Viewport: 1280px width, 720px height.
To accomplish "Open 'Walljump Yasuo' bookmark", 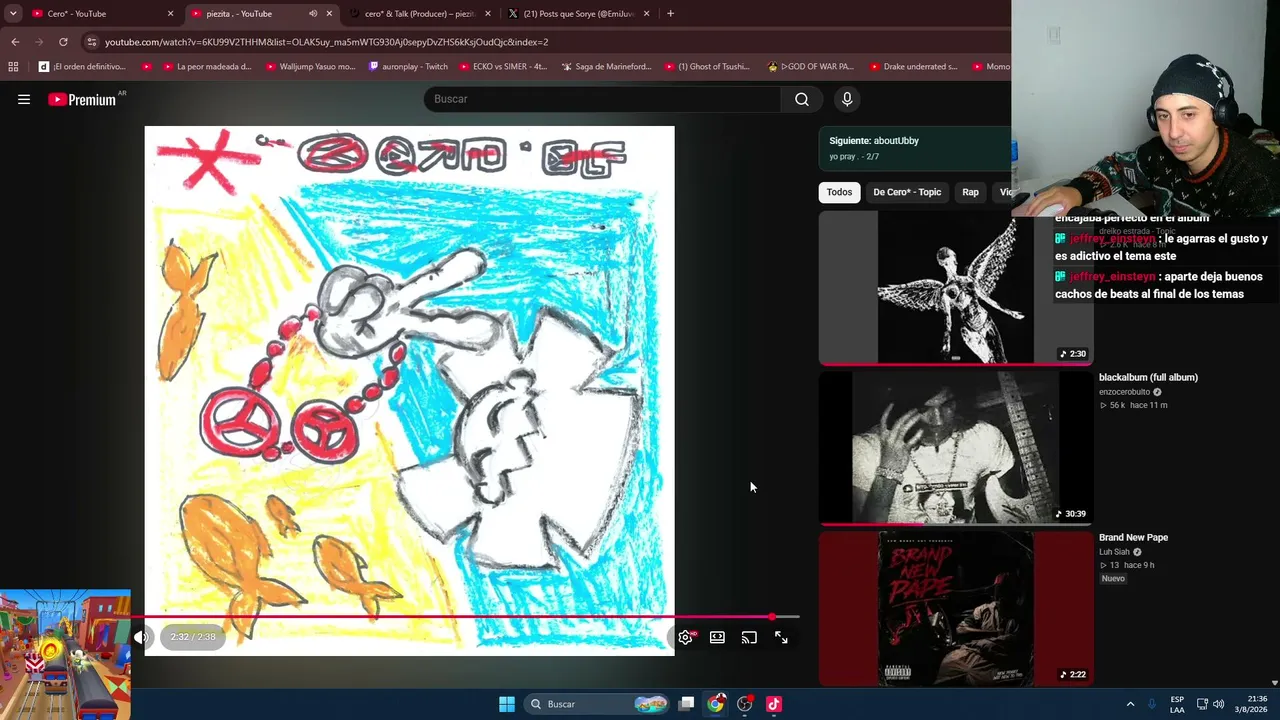I will click(x=310, y=67).
